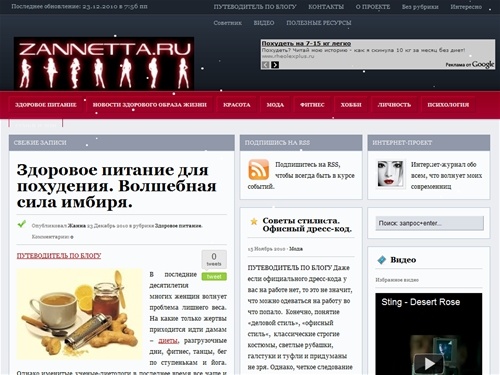Click the Подпишитесь на RSS description text
Screen dimensions: 500x375
(301, 175)
